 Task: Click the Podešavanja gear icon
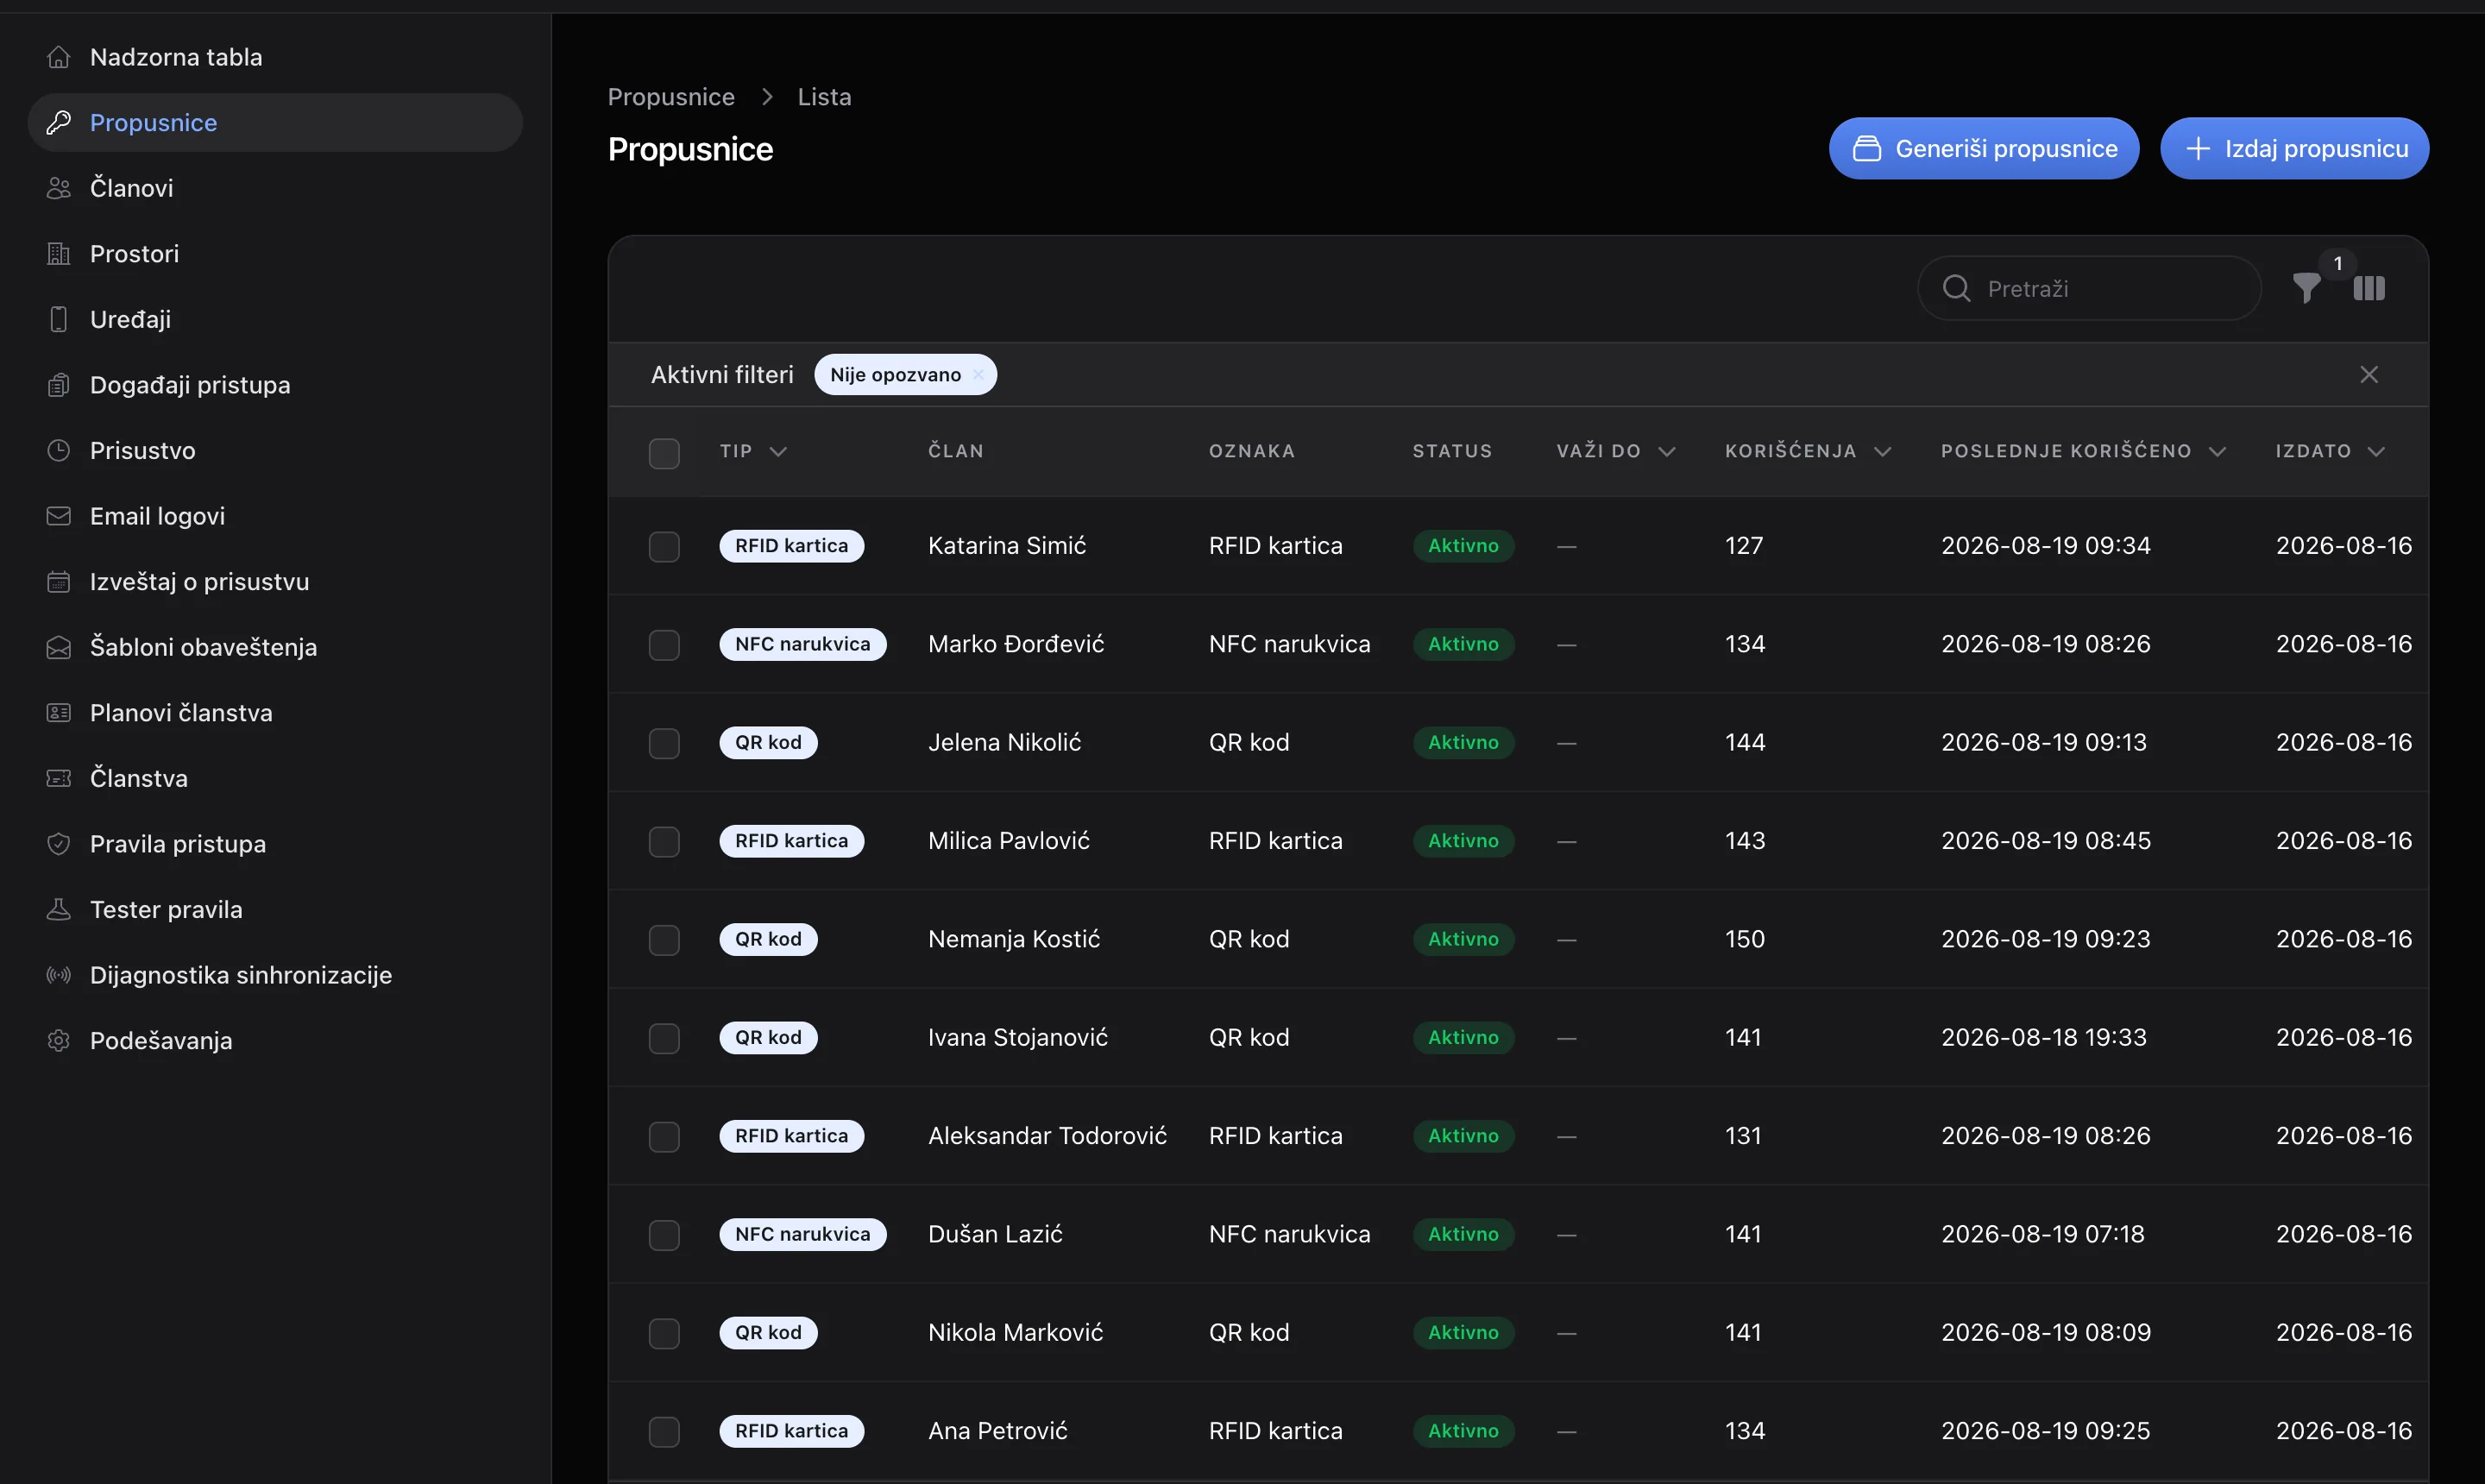pyautogui.click(x=59, y=1040)
